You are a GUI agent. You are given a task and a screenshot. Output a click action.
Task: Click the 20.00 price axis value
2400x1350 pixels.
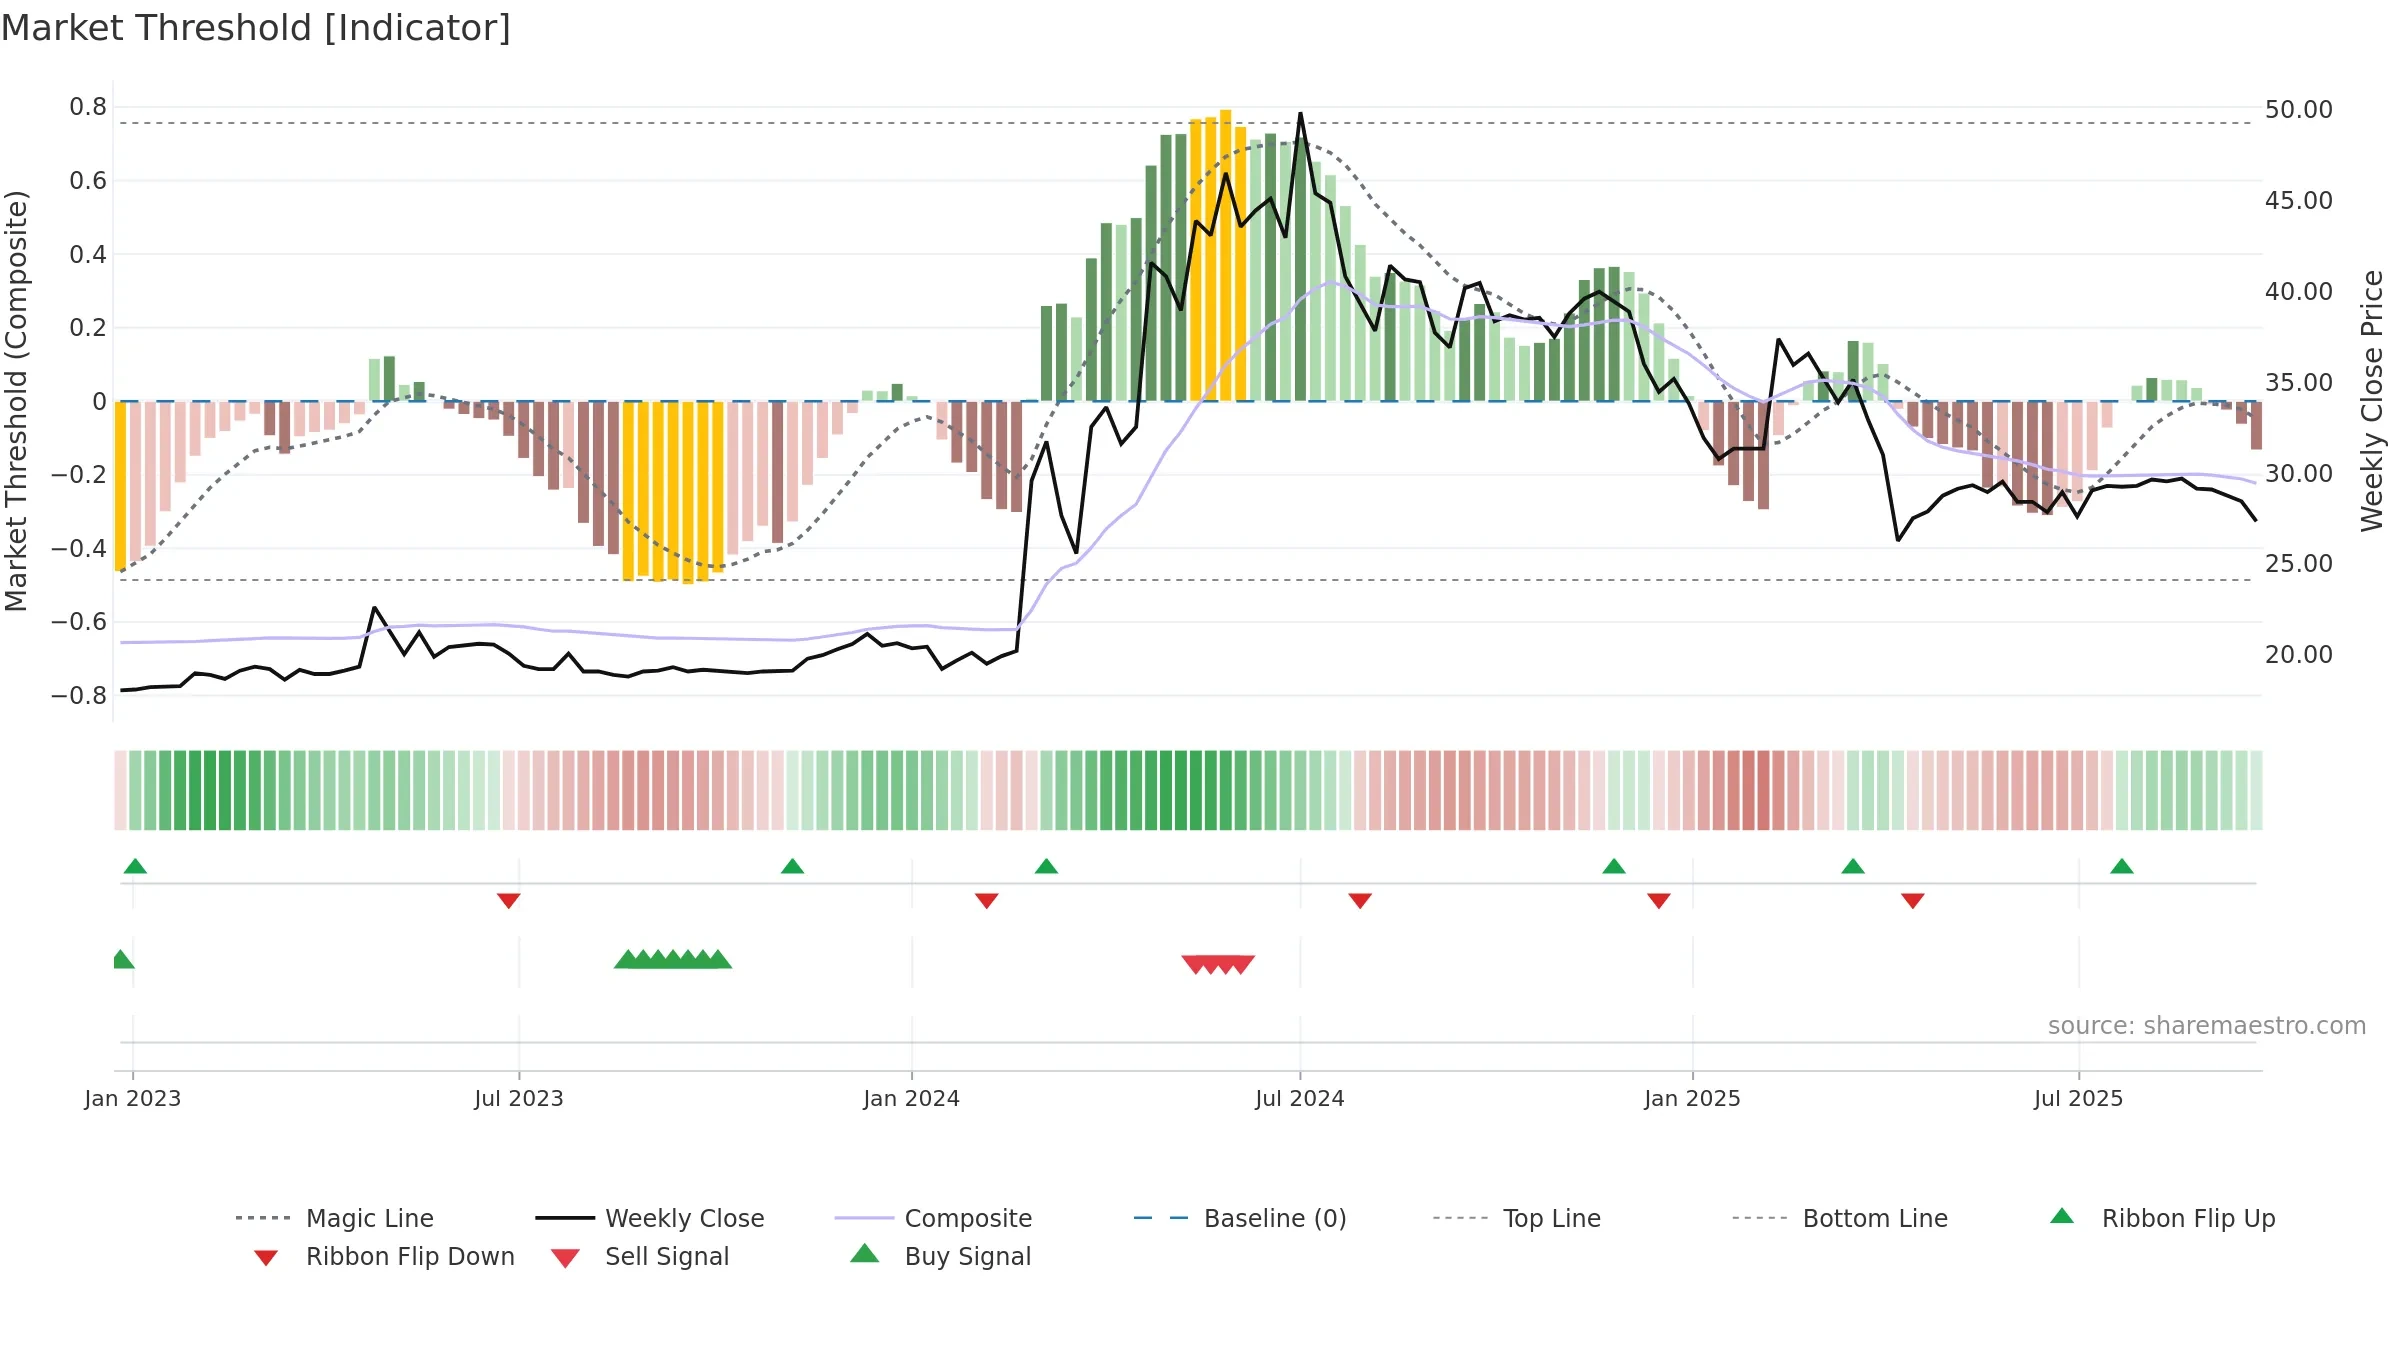point(2299,654)
